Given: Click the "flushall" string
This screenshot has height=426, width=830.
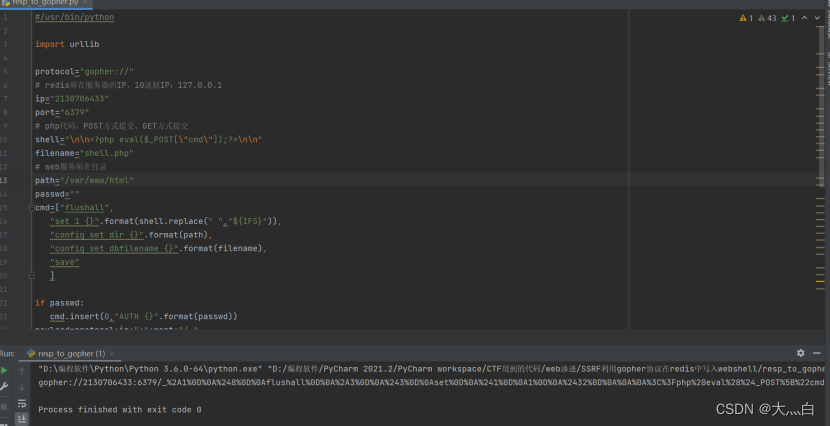Looking at the screenshot, I should [84, 208].
